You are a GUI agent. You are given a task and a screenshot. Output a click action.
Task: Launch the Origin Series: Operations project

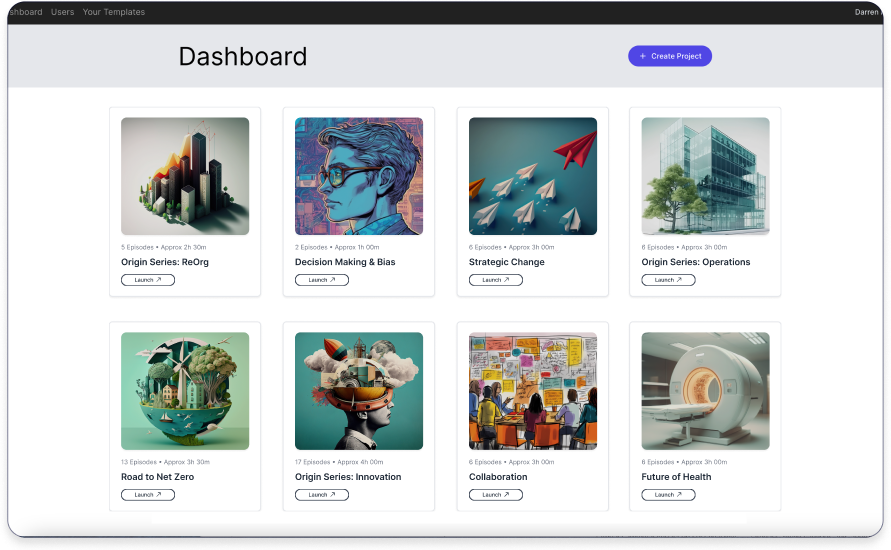[x=668, y=280]
